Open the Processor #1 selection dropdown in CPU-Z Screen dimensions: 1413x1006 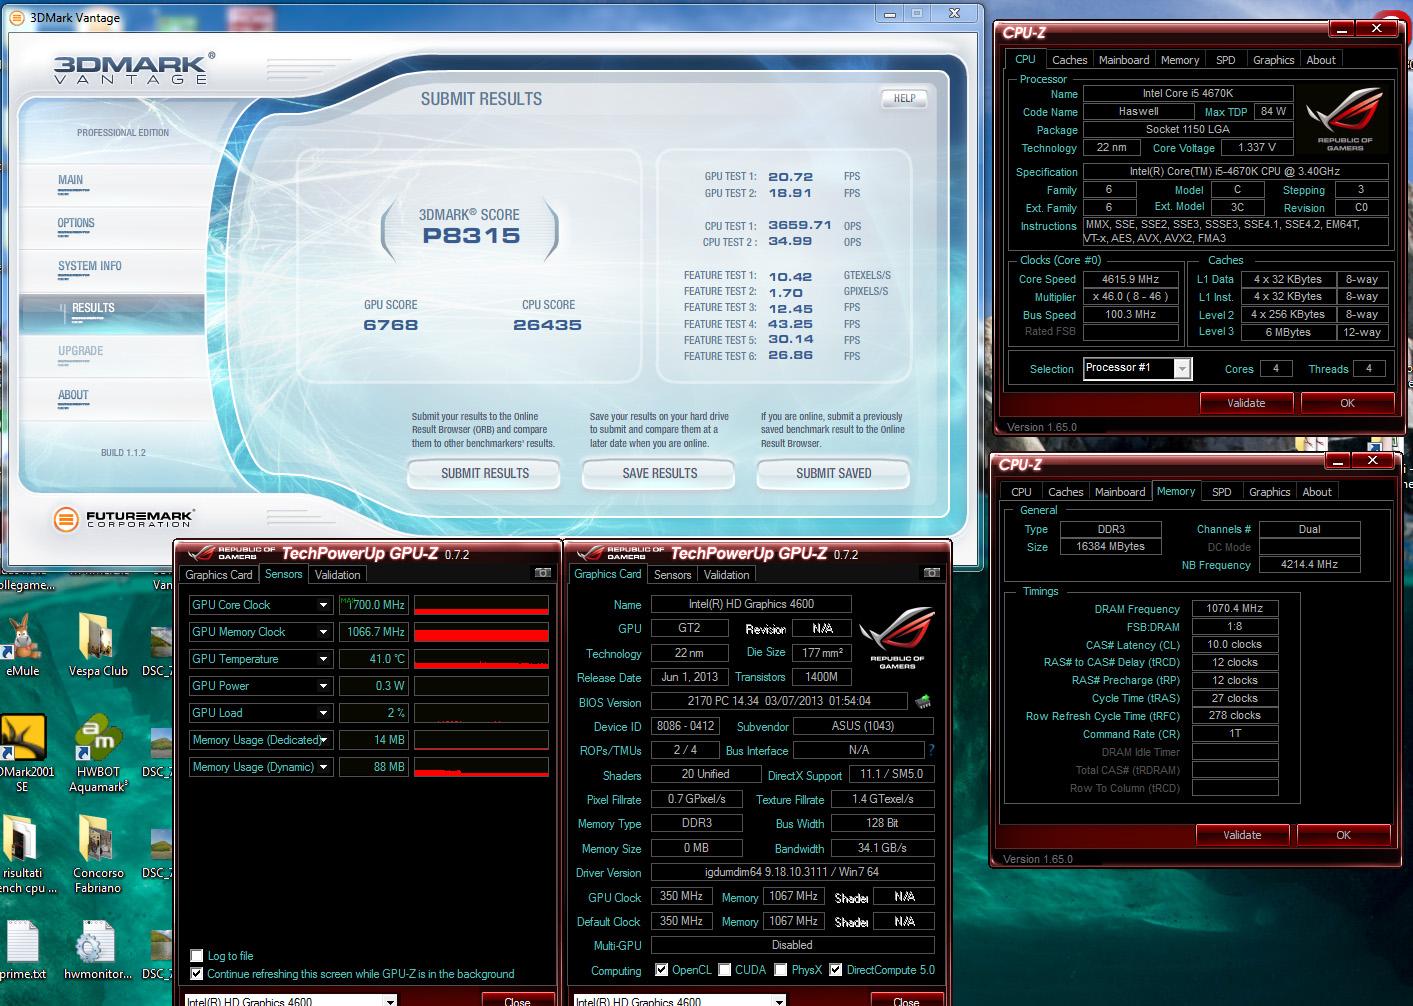pos(1182,369)
